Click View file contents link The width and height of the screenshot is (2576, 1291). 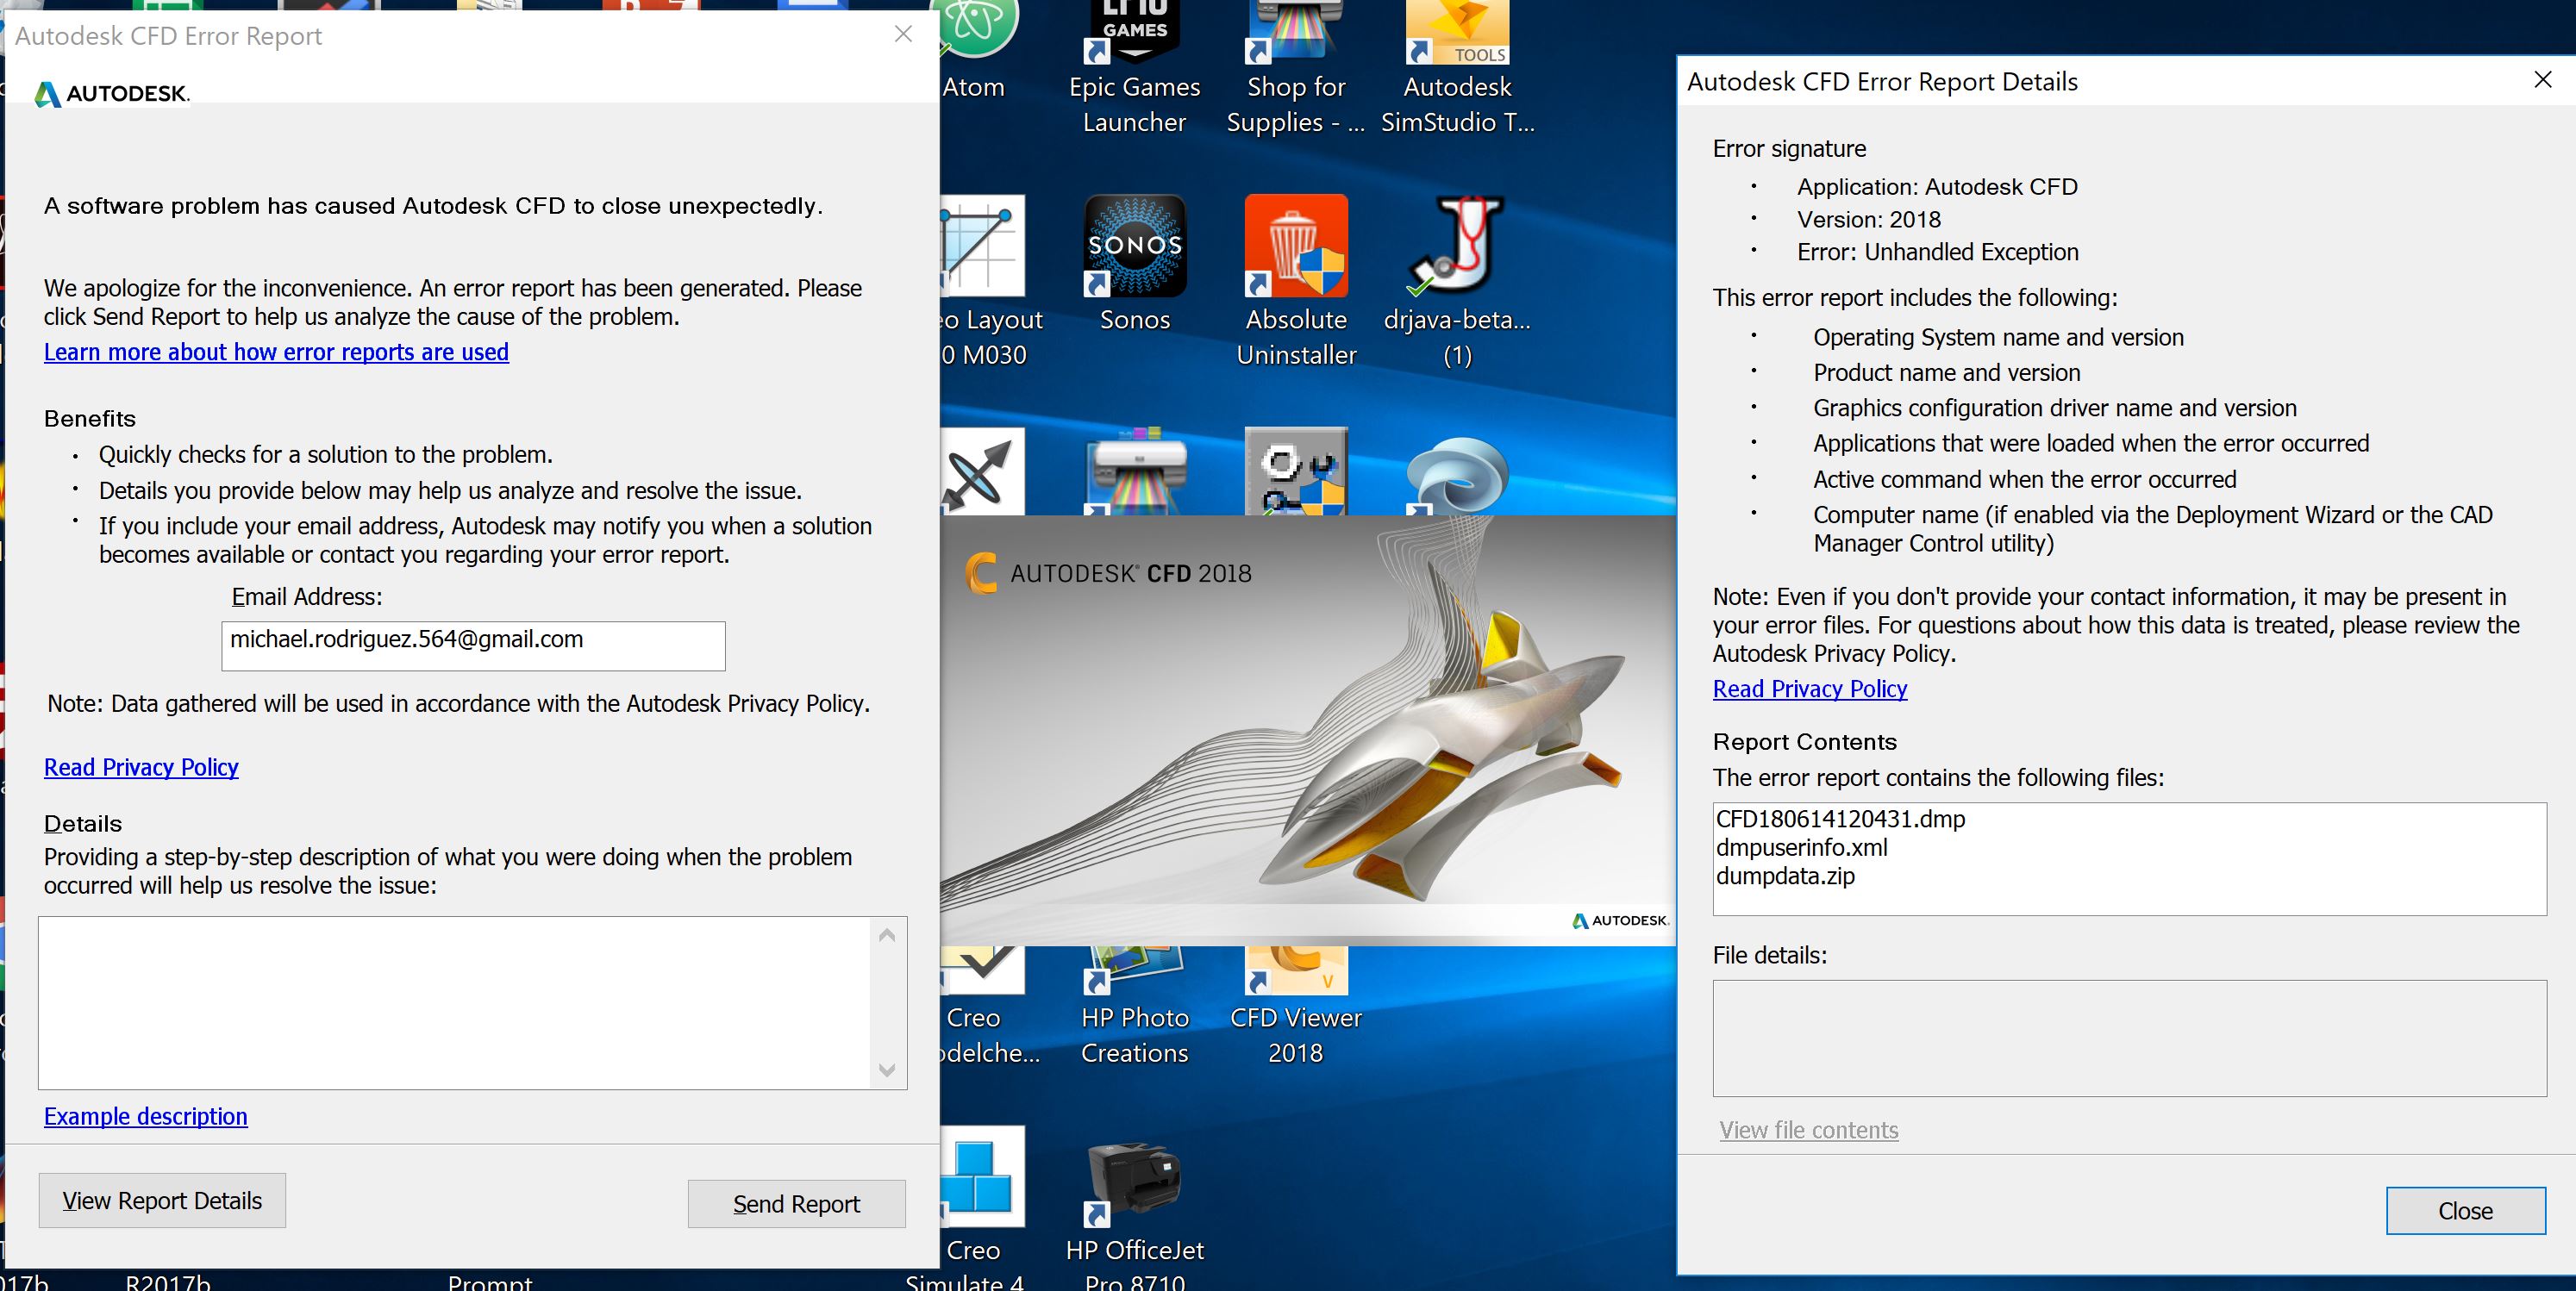(1808, 1130)
